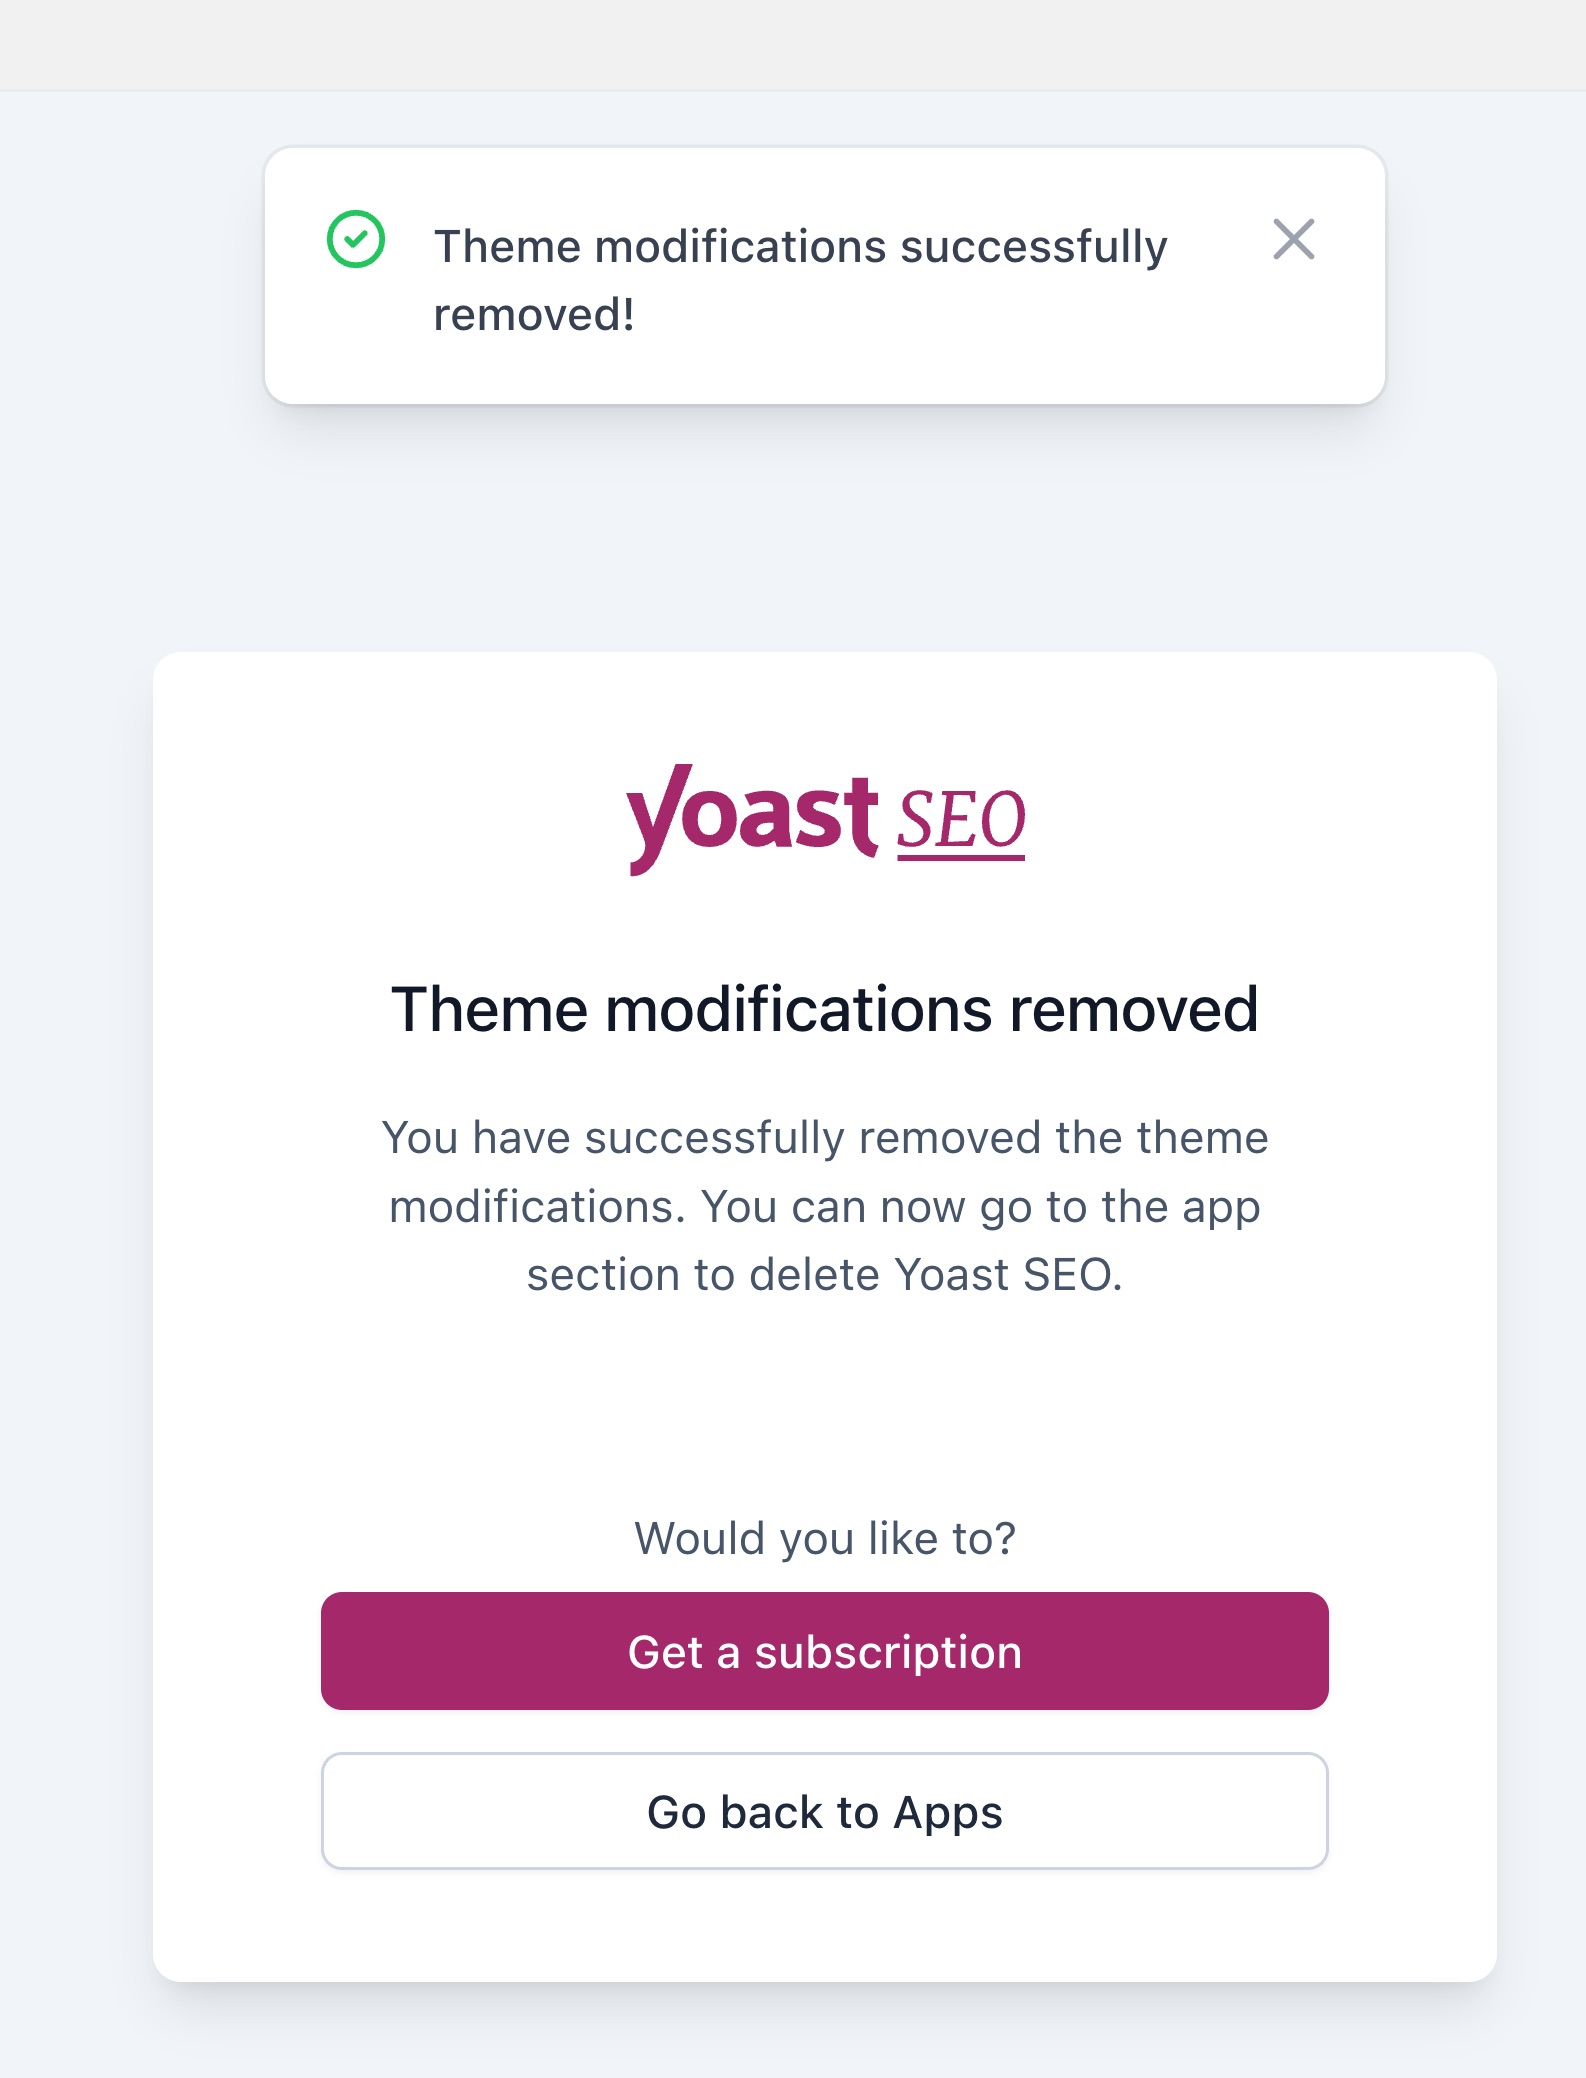
Task: Click toast text 'Theme modifications successfully'
Action: pos(801,246)
